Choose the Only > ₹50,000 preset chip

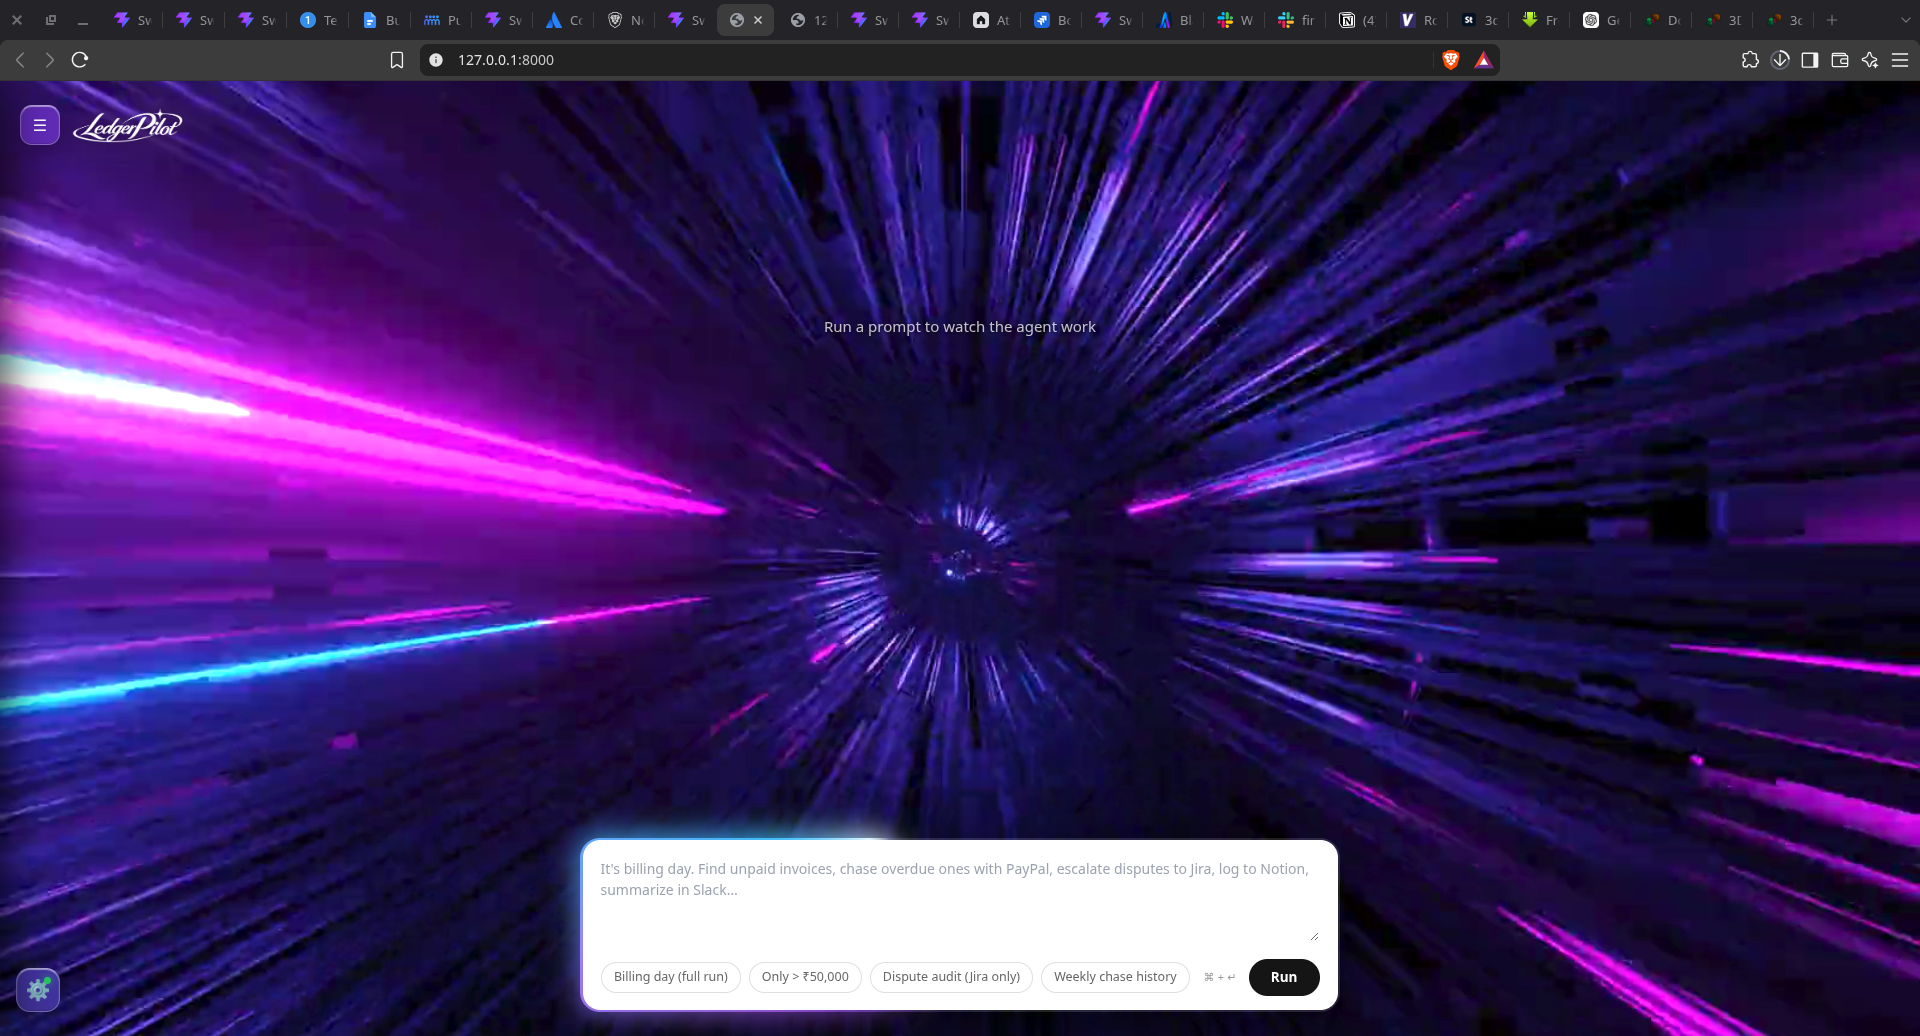click(805, 977)
